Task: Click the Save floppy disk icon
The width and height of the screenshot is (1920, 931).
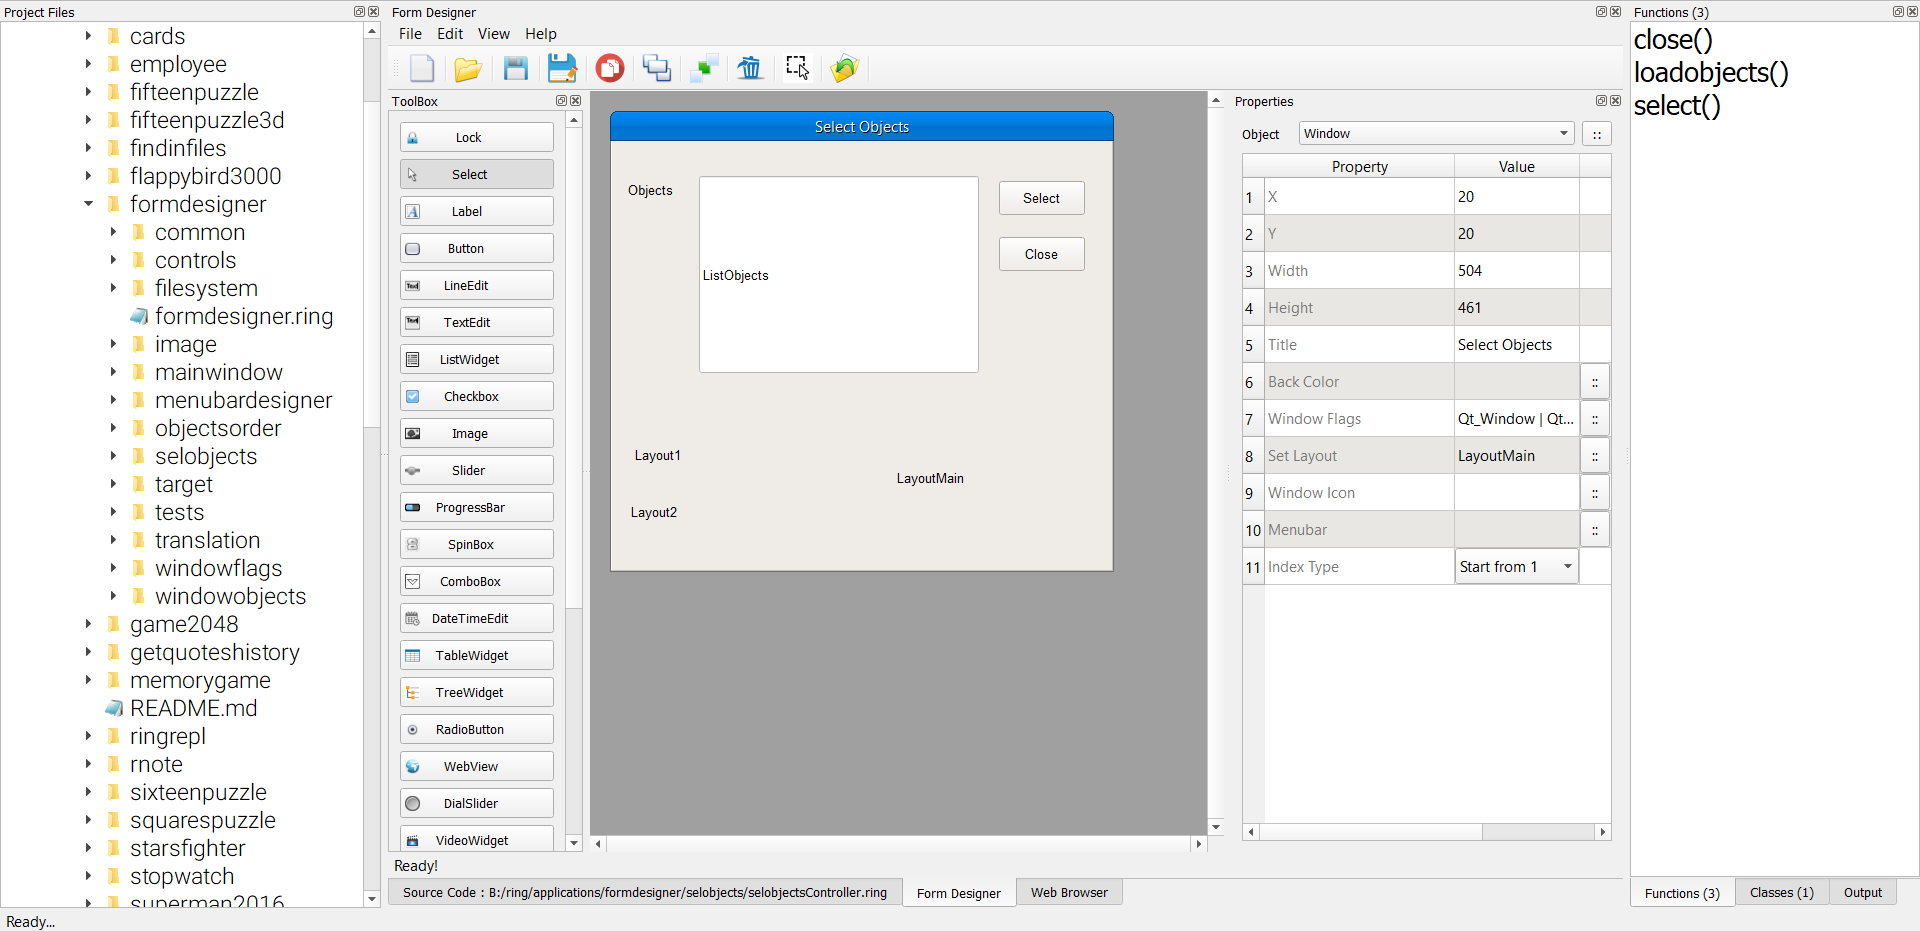Action: click(x=515, y=68)
